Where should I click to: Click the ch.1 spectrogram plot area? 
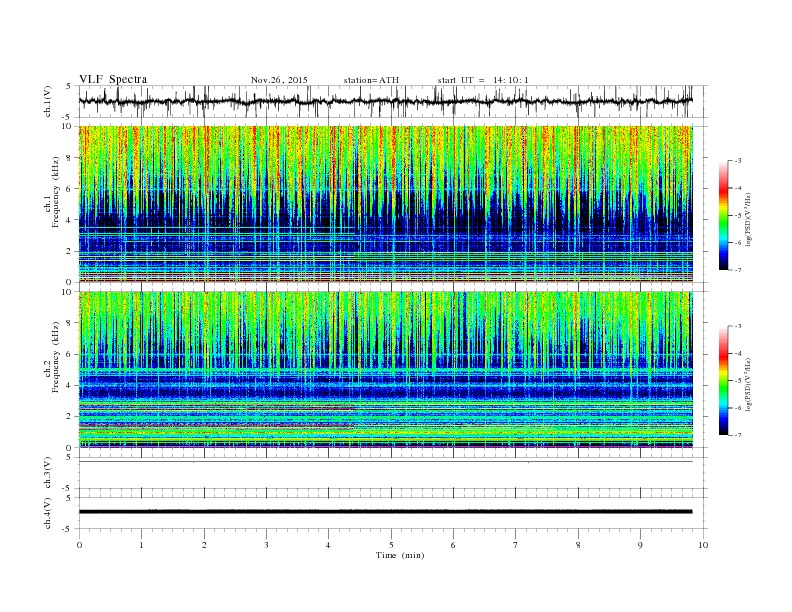click(x=385, y=204)
